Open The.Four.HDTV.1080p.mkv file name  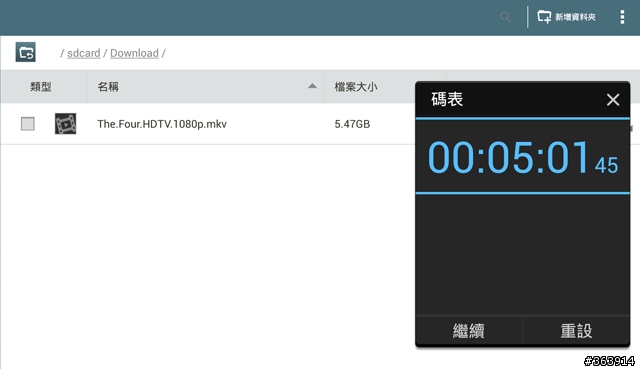(162, 124)
